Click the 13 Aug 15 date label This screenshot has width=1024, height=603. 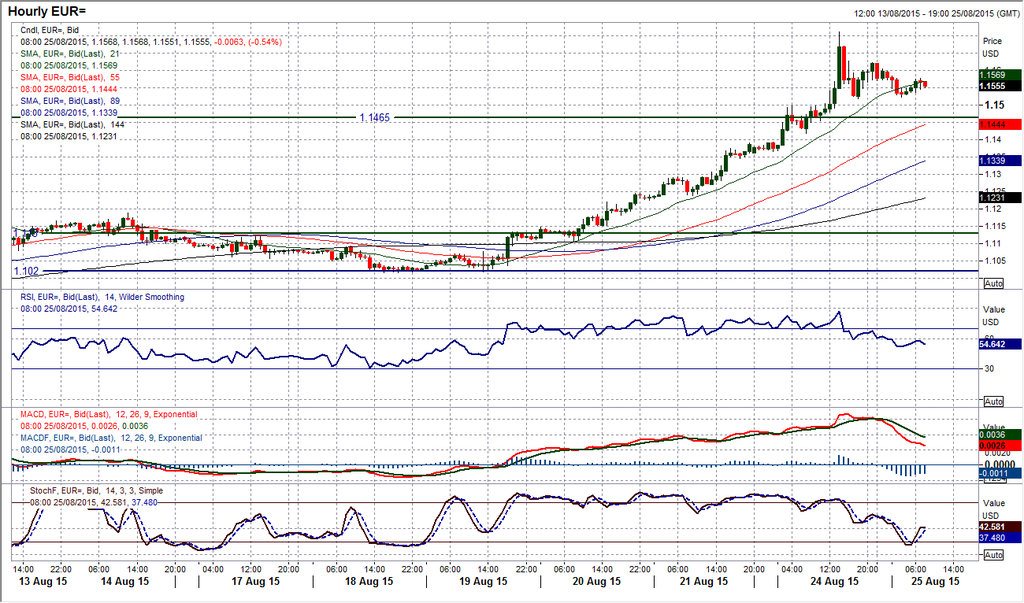point(43,581)
